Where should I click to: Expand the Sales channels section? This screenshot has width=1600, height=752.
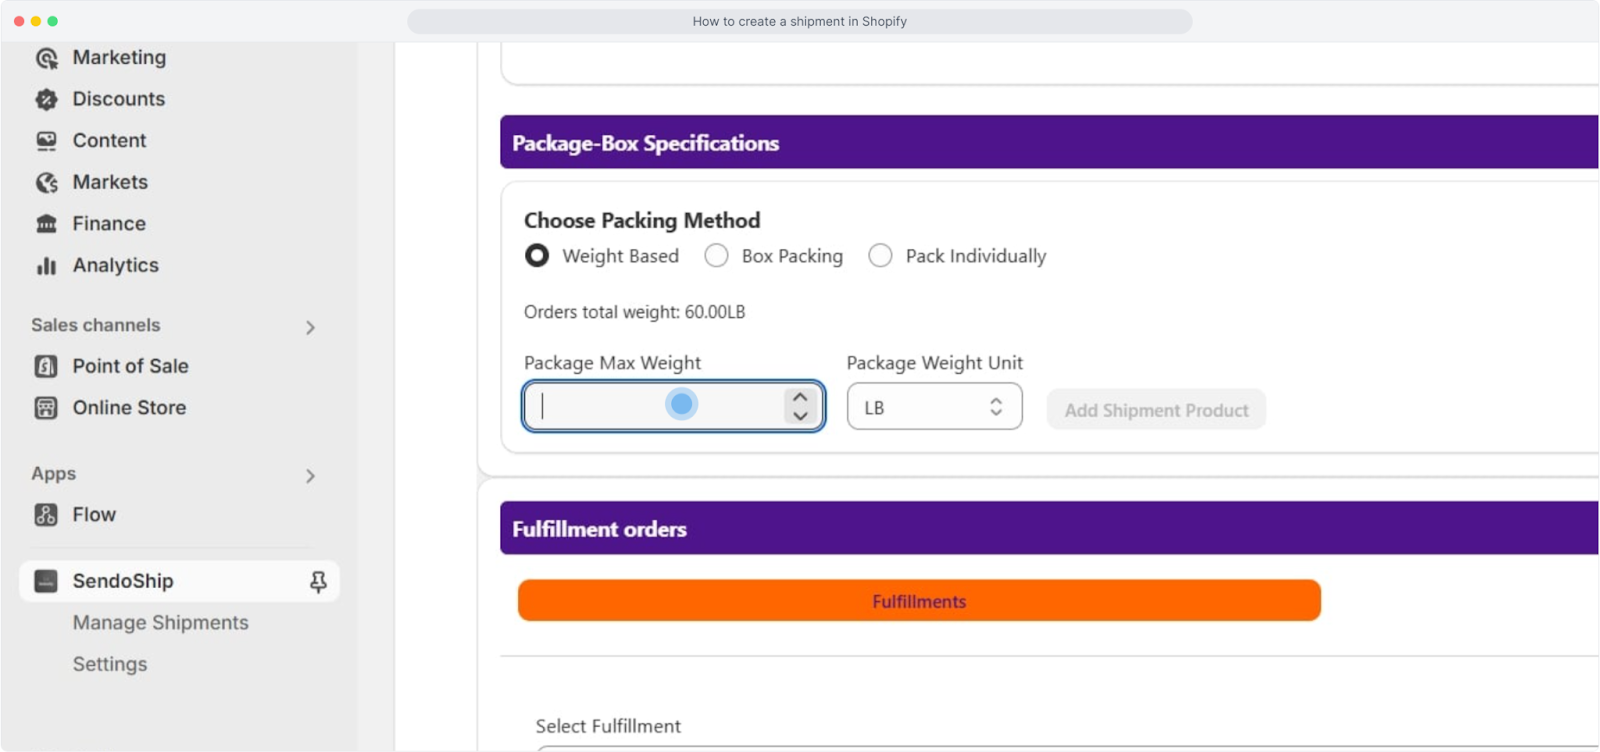tap(310, 327)
